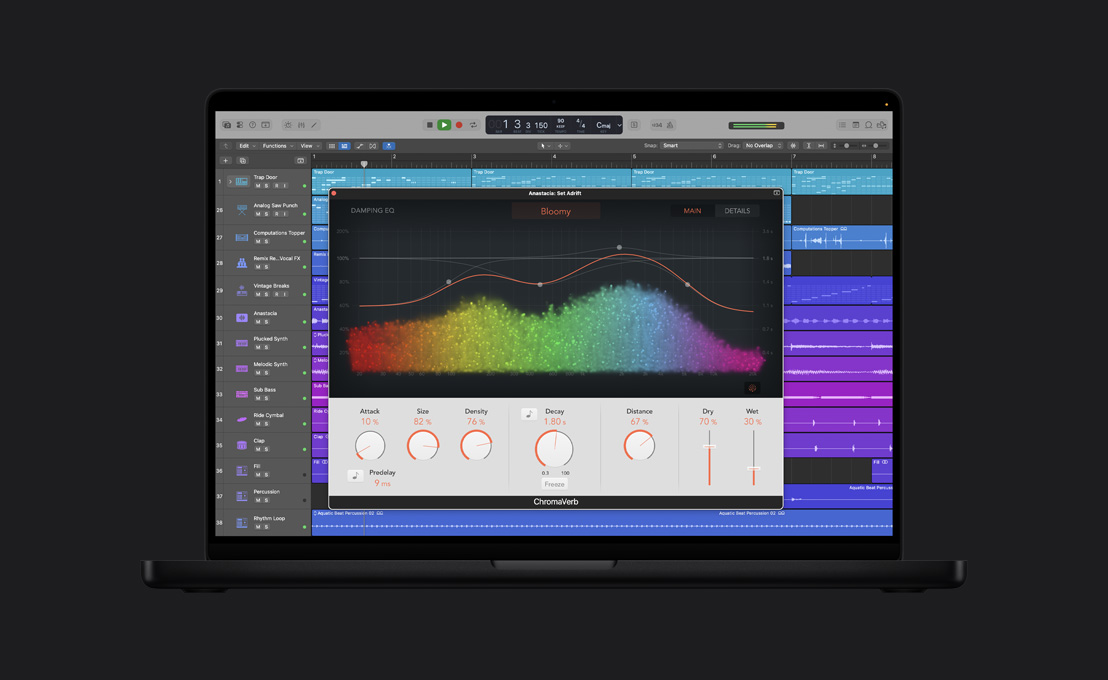Toggle Record Enable on Analog Saw Punch

point(277,212)
